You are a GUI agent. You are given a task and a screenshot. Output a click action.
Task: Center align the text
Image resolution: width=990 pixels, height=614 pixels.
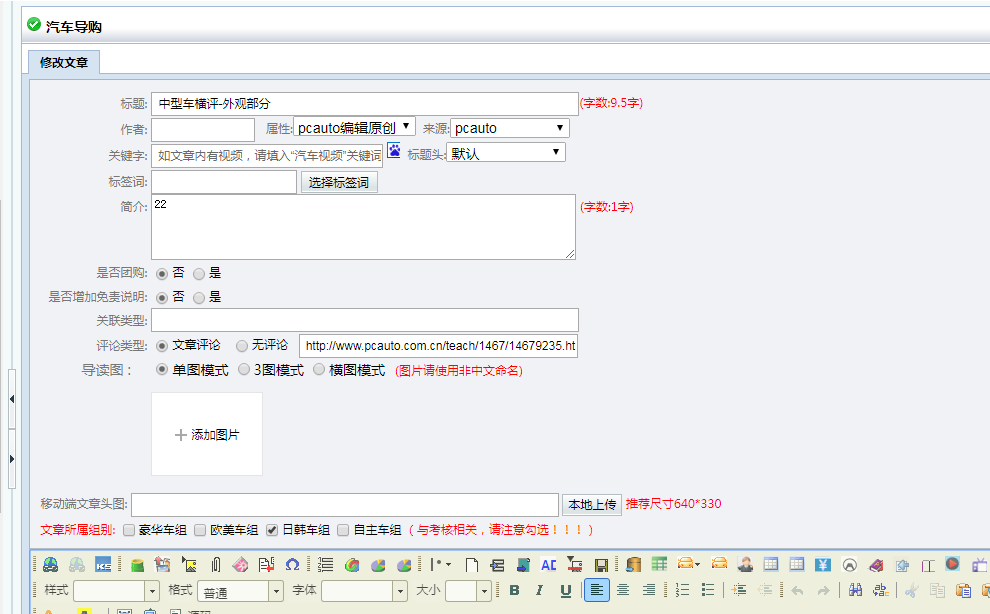[623, 590]
